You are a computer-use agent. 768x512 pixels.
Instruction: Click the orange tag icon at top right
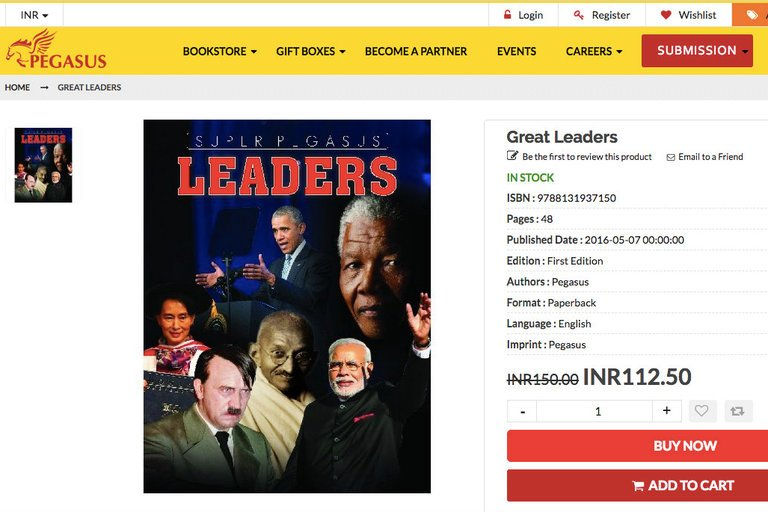point(751,15)
